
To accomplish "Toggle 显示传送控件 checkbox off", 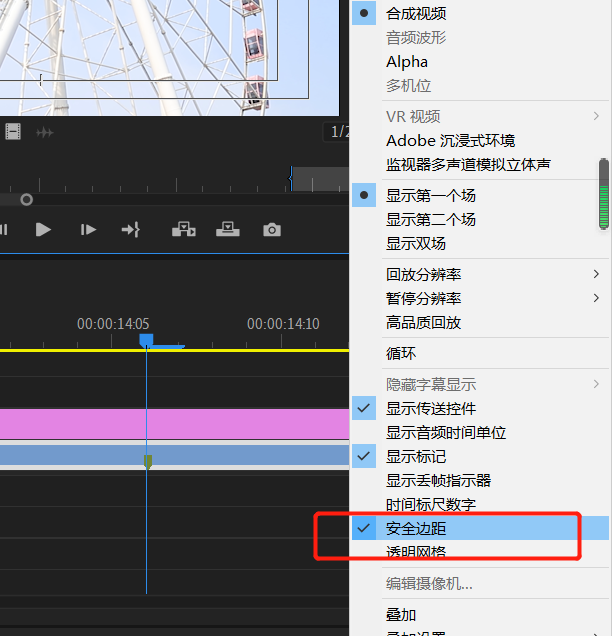I will pyautogui.click(x=431, y=409).
